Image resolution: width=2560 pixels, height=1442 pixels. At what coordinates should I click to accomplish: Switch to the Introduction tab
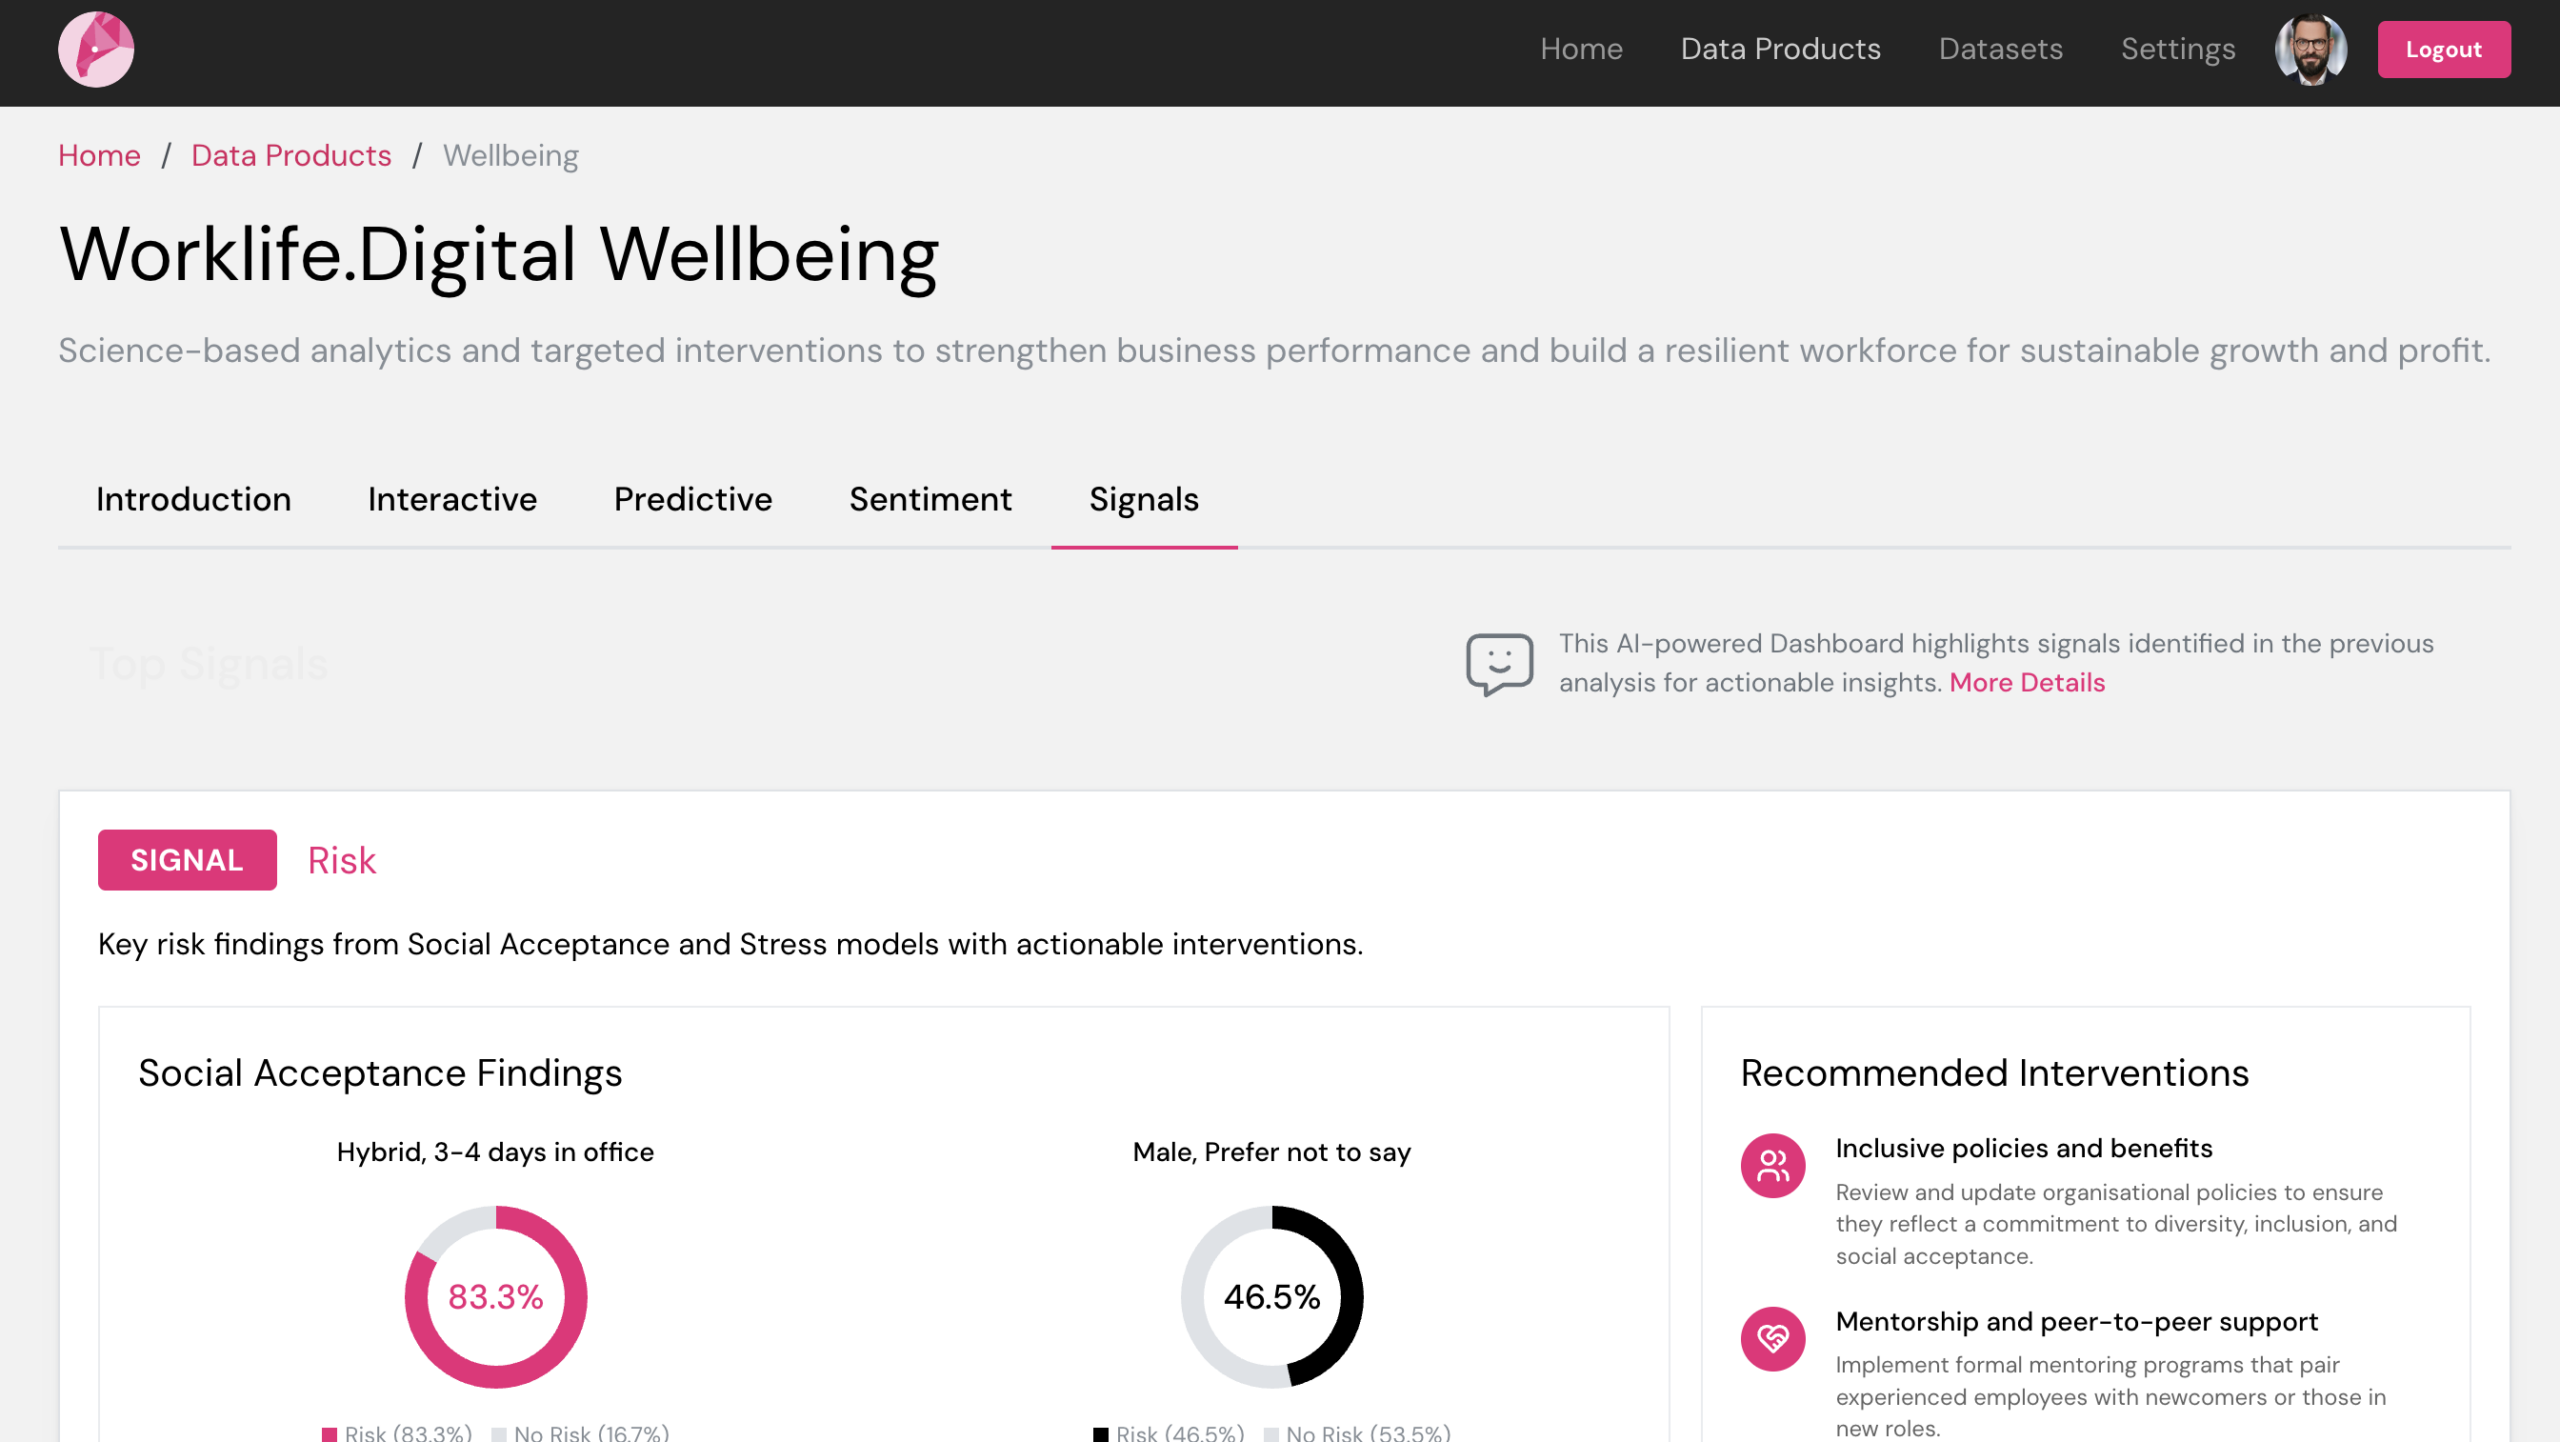point(193,499)
